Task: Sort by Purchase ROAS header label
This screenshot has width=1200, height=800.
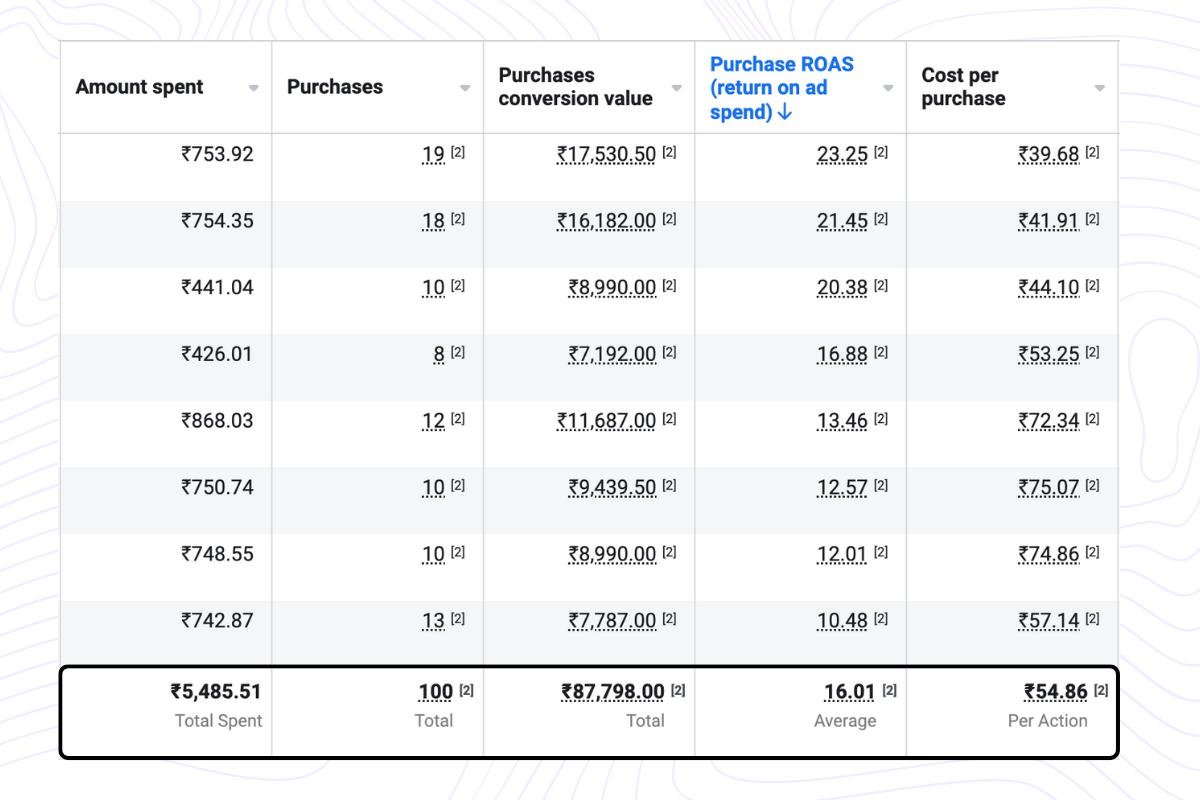Action: coord(781,65)
